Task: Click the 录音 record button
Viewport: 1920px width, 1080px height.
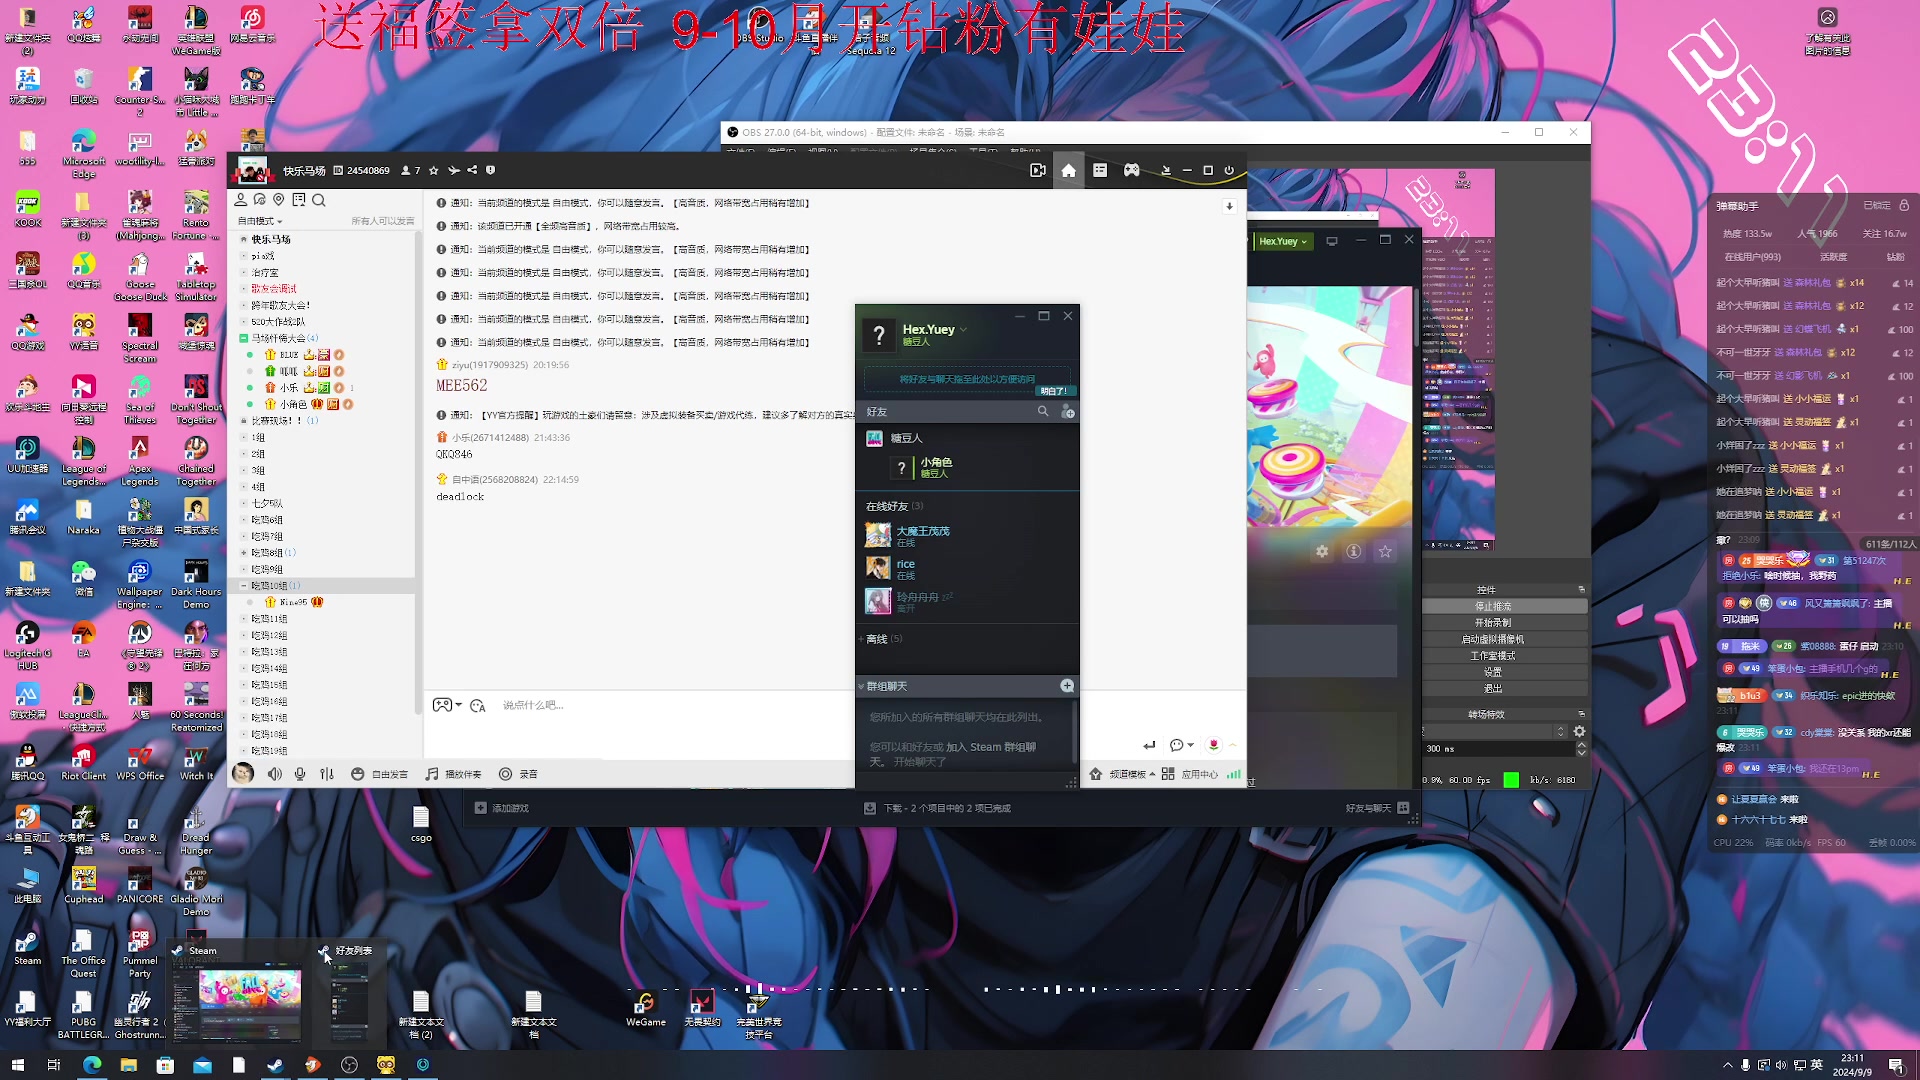Action: pyautogui.click(x=518, y=774)
